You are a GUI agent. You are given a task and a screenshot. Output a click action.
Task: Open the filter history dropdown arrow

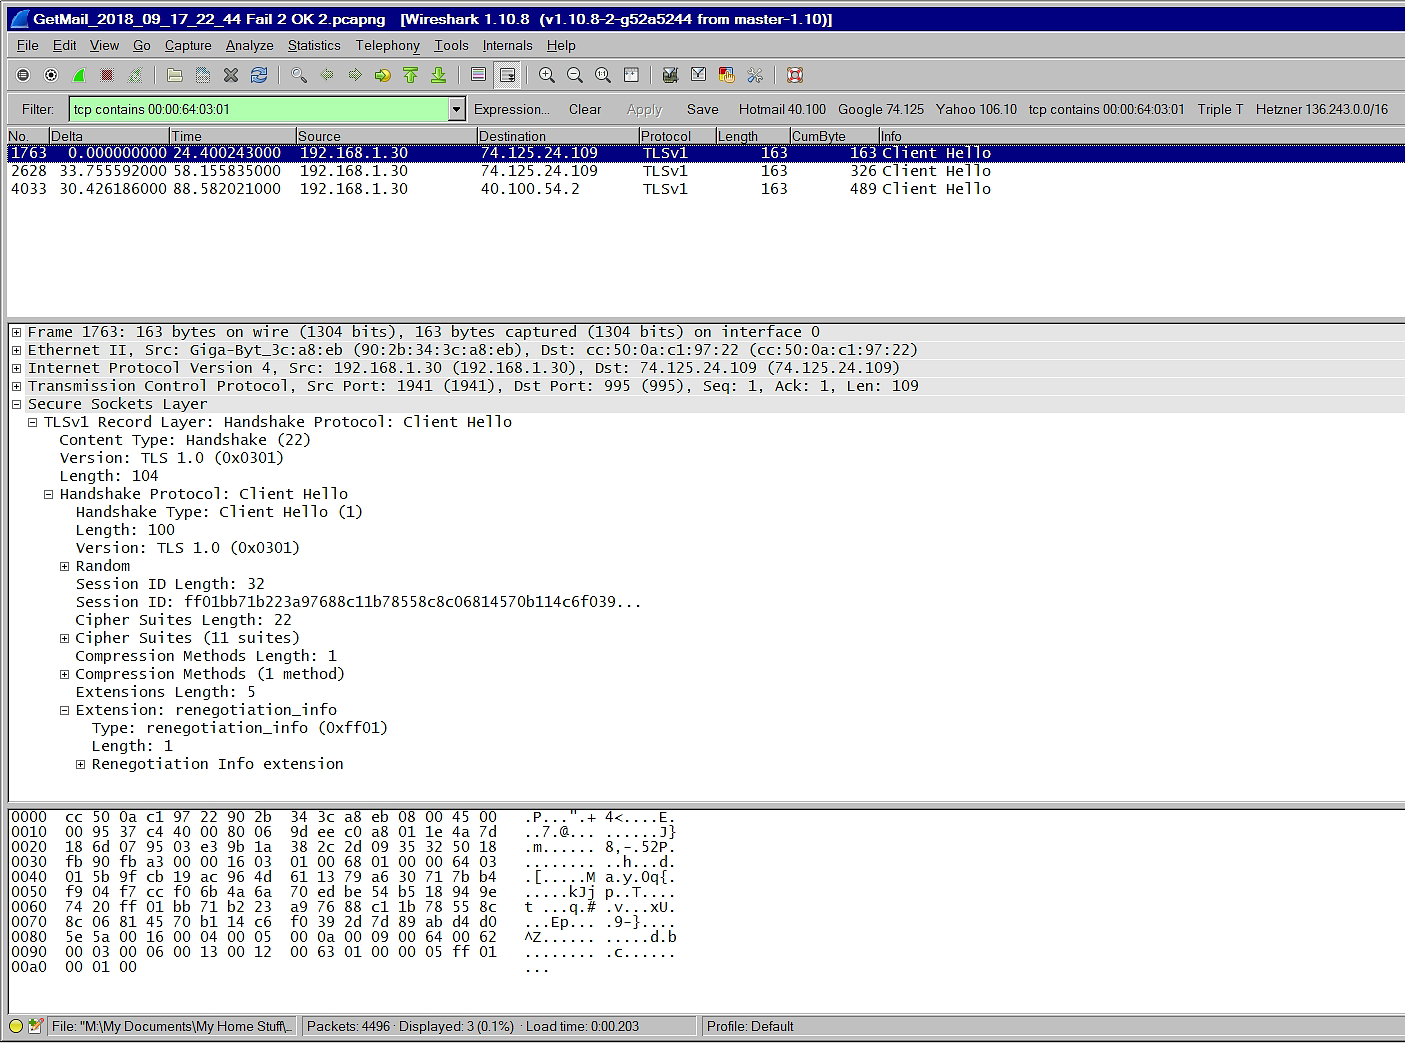click(457, 109)
